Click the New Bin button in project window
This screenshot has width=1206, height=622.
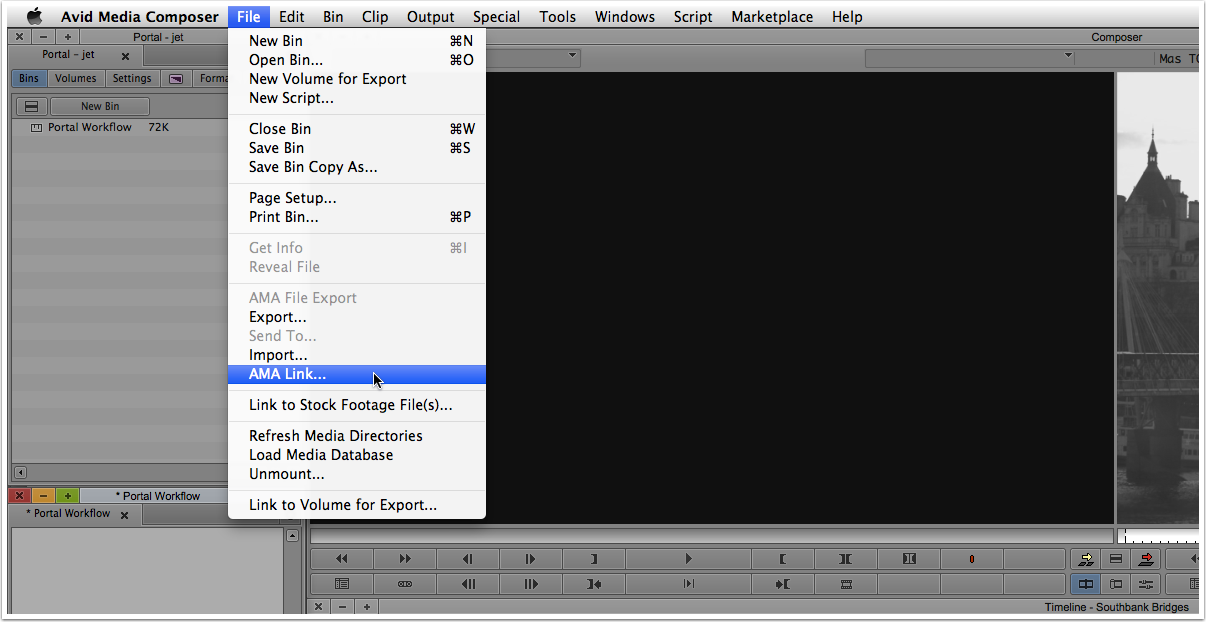tap(100, 106)
